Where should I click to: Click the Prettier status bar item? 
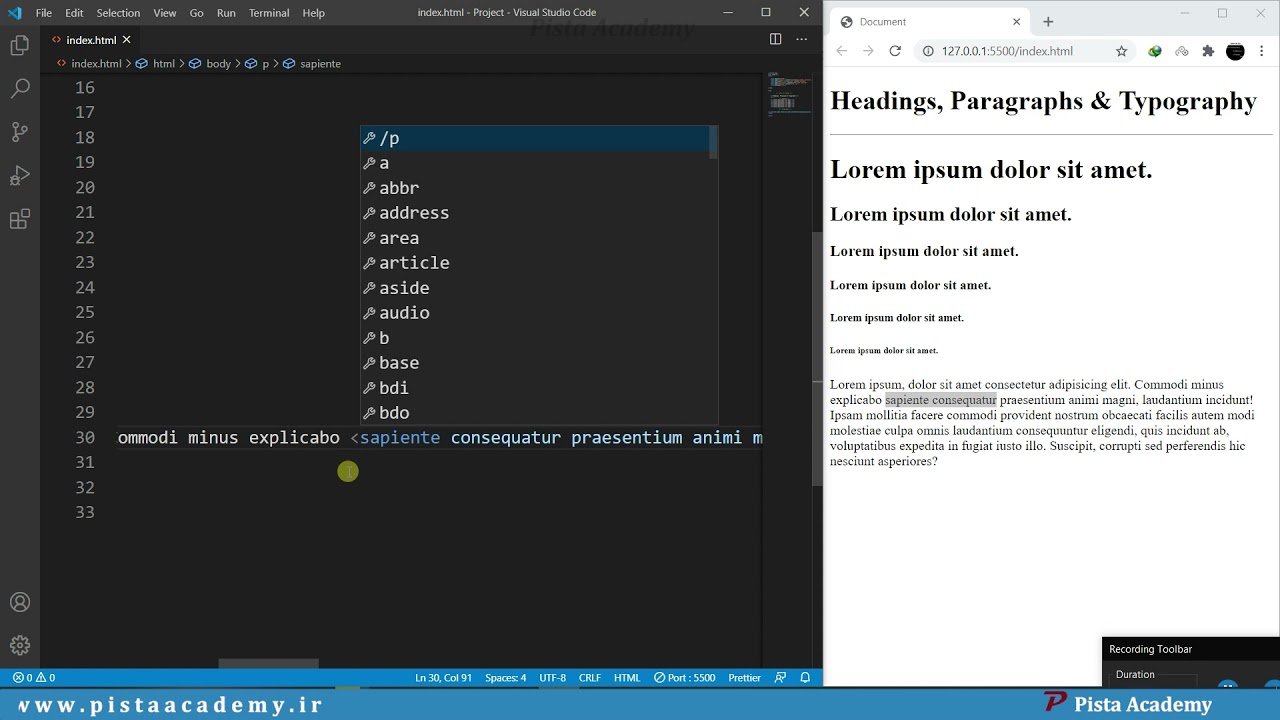[x=744, y=678]
